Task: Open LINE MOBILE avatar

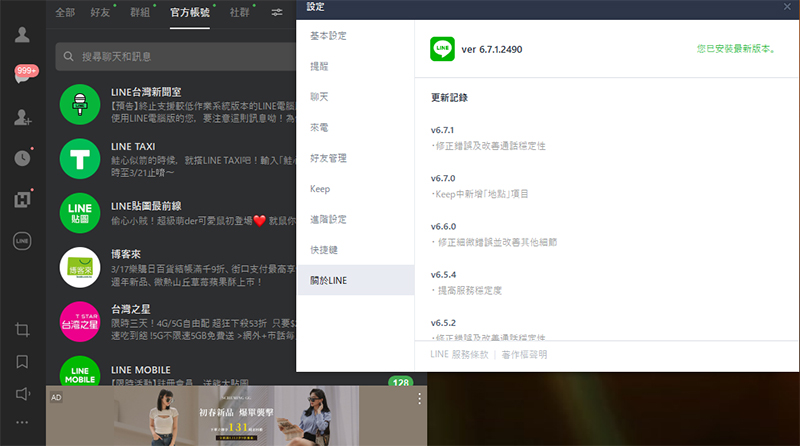Action: (x=80, y=371)
